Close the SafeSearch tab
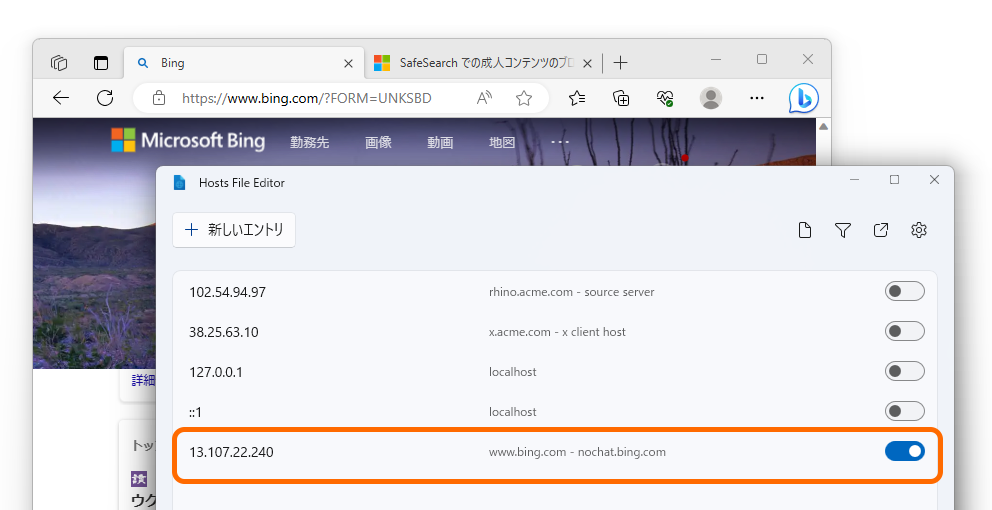The width and height of the screenshot is (992, 510). (587, 63)
